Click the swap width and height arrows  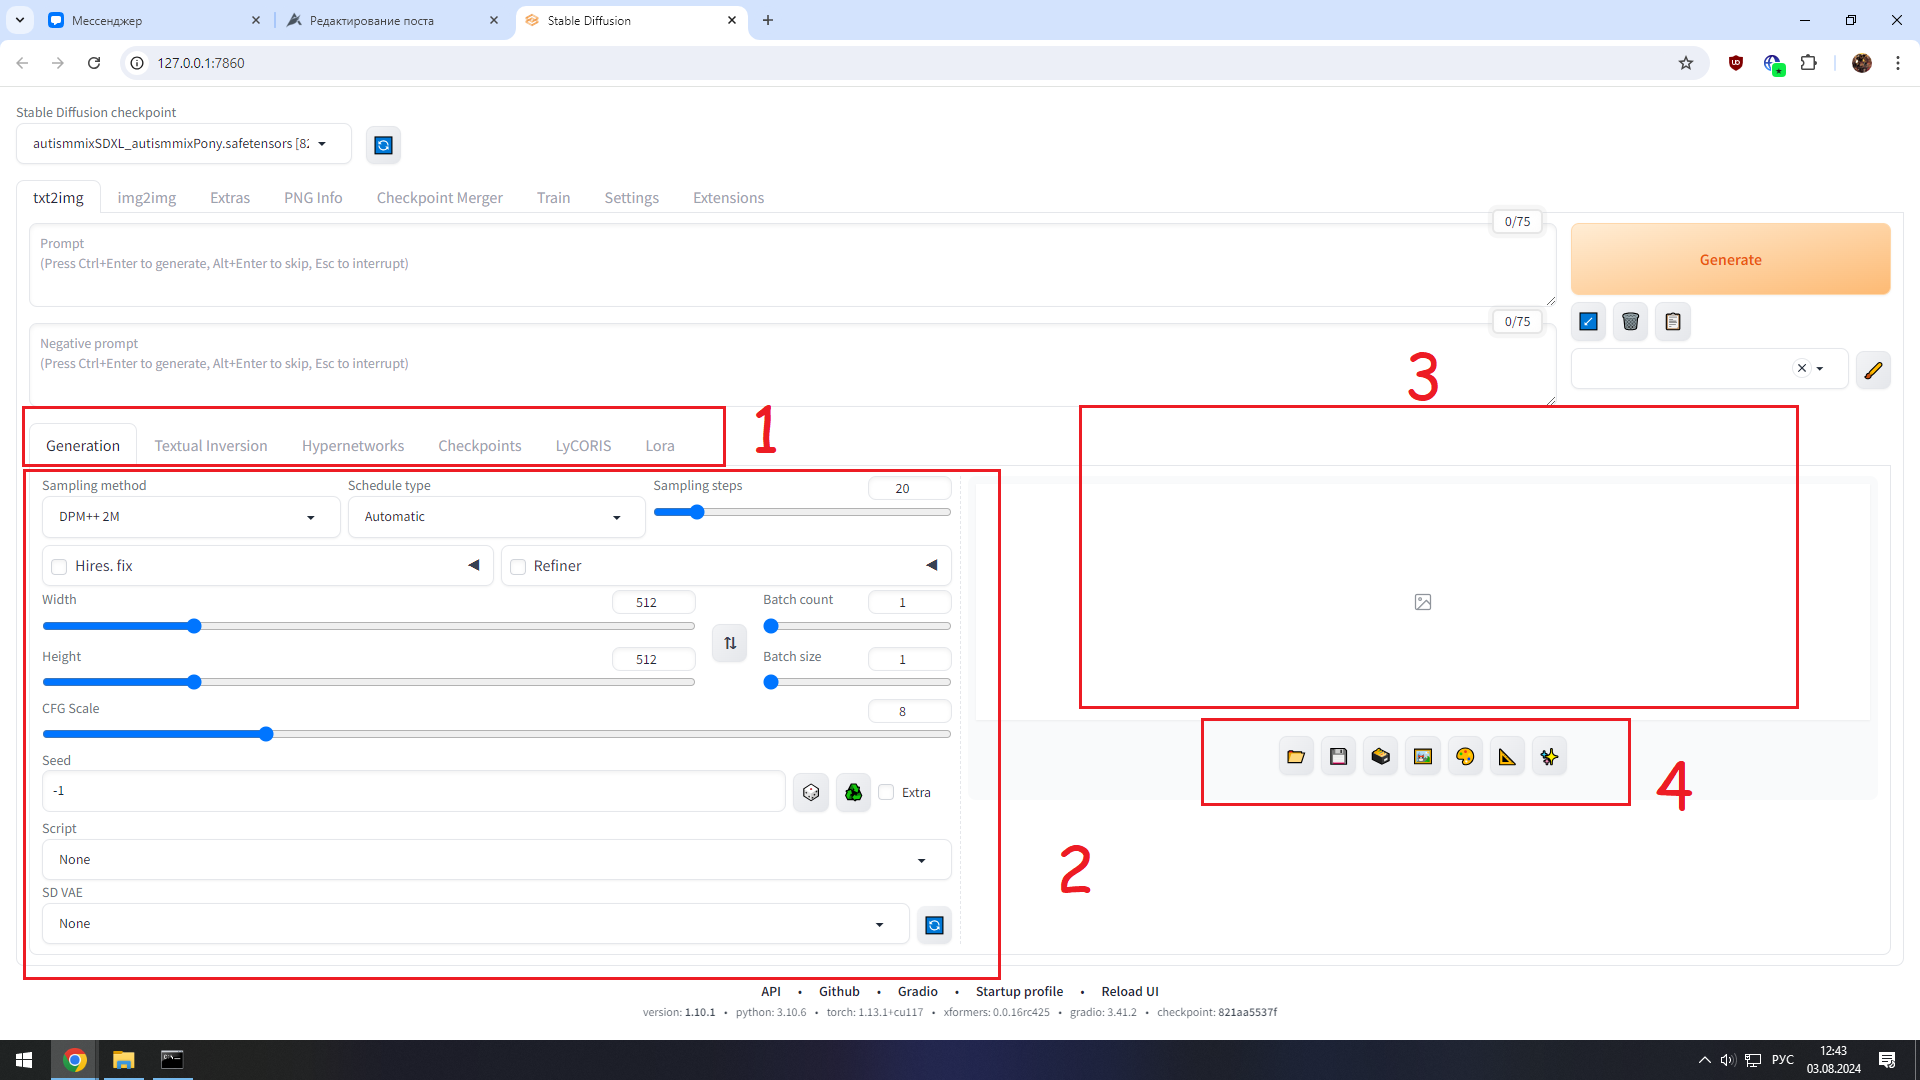730,643
